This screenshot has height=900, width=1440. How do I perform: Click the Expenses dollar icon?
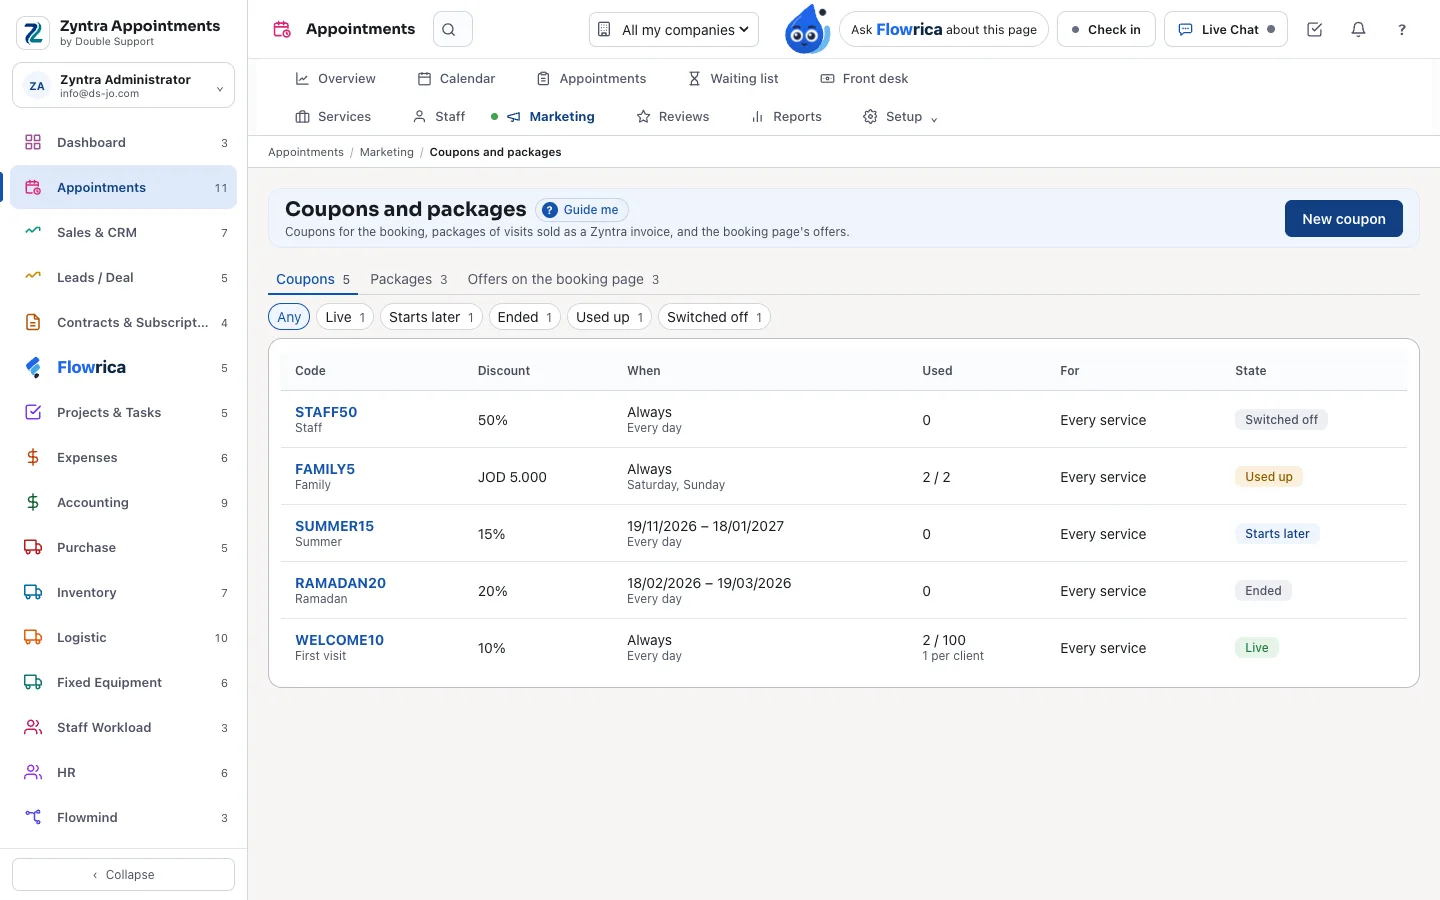point(33,457)
